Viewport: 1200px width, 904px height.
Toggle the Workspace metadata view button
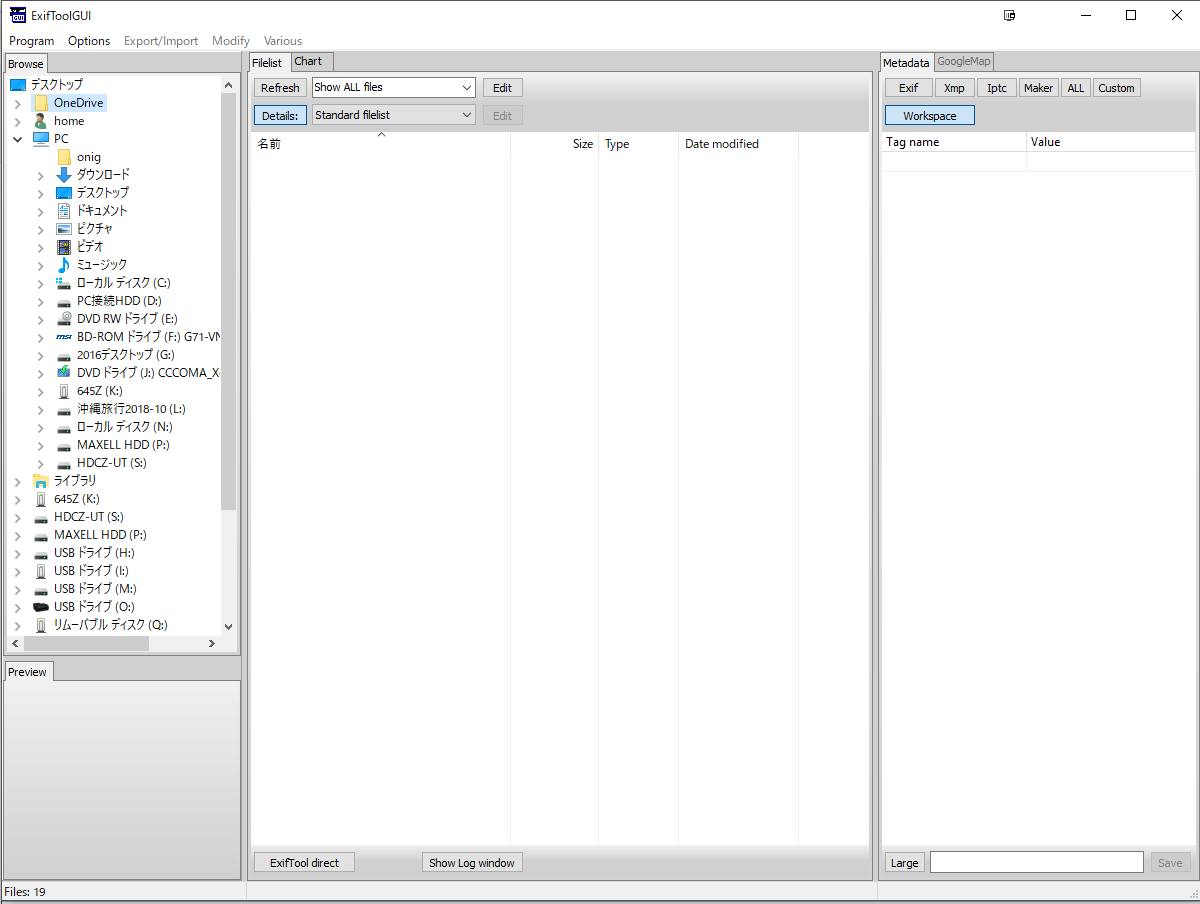tap(929, 116)
